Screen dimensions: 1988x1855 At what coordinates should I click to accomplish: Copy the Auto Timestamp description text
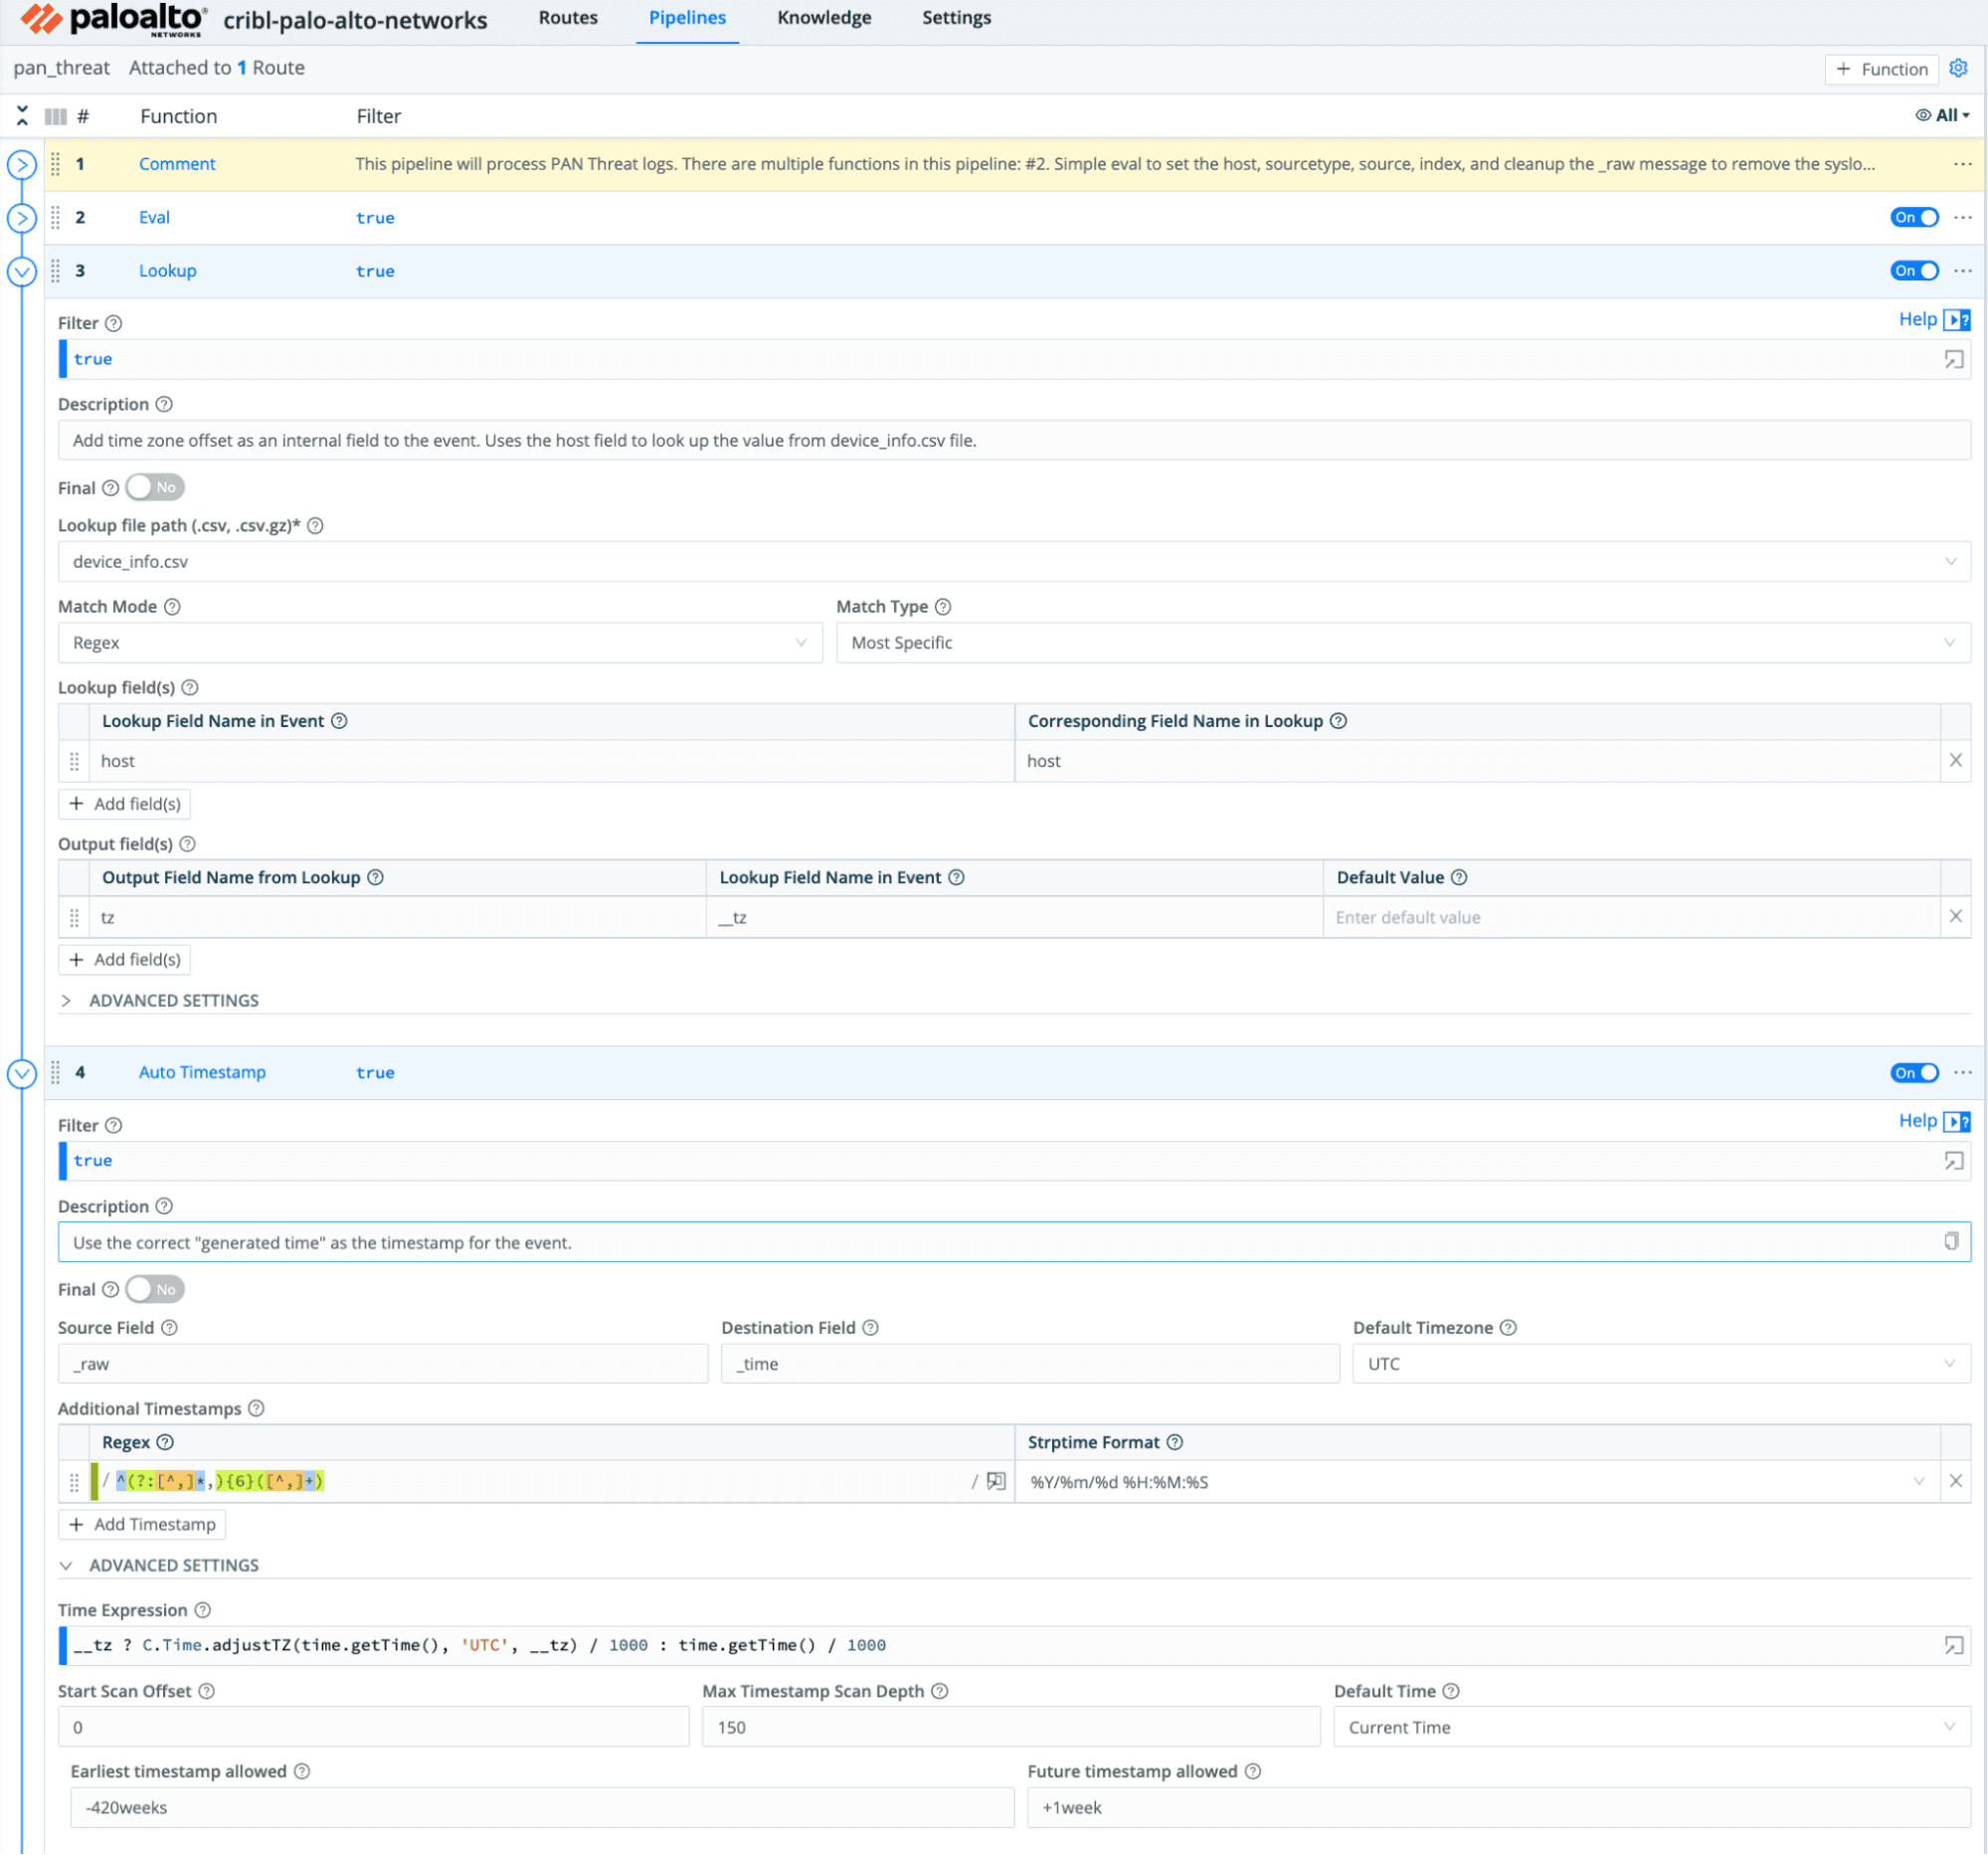[x=1950, y=1241]
